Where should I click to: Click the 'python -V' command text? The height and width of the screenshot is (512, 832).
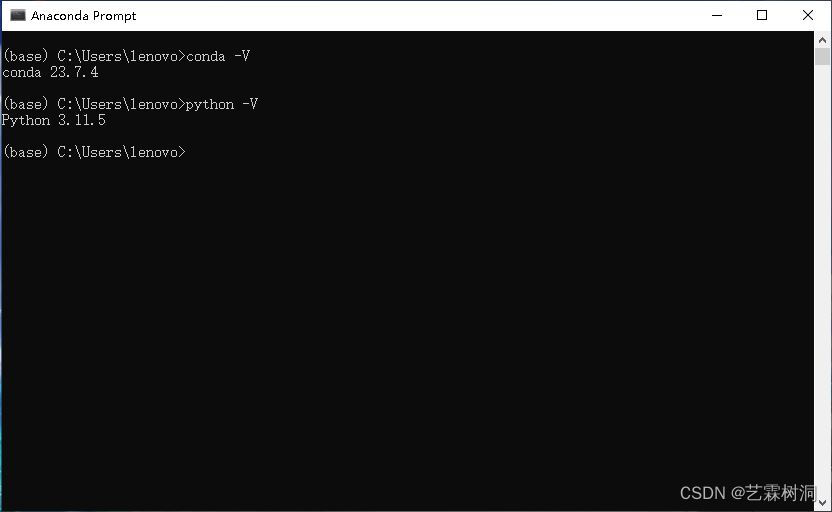(x=222, y=105)
